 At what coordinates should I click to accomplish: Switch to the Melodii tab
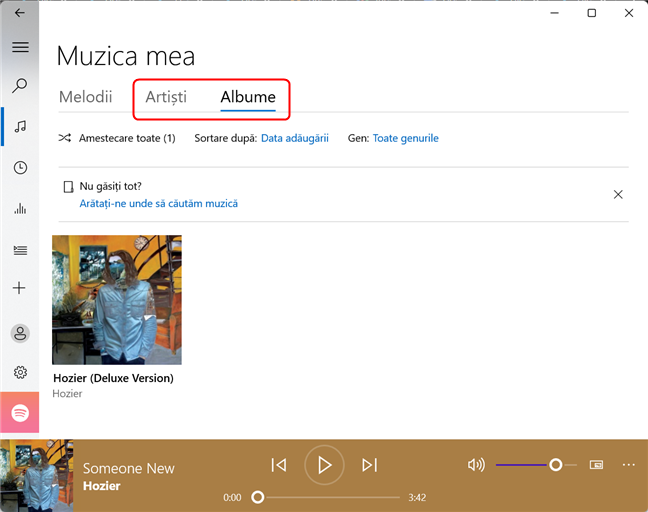[x=86, y=97]
